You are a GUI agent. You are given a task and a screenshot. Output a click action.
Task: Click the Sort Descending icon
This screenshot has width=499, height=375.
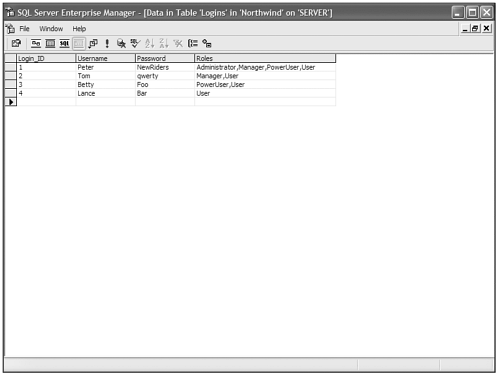click(x=164, y=43)
